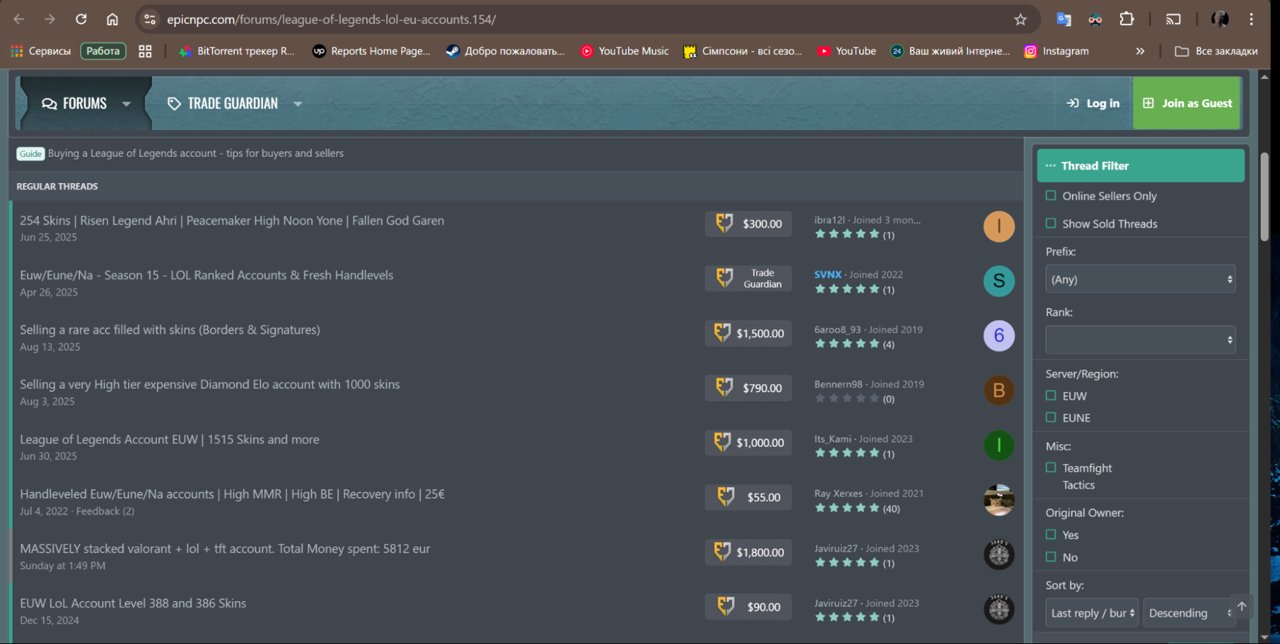Check the EUNE server checkbox

[x=1050, y=418]
